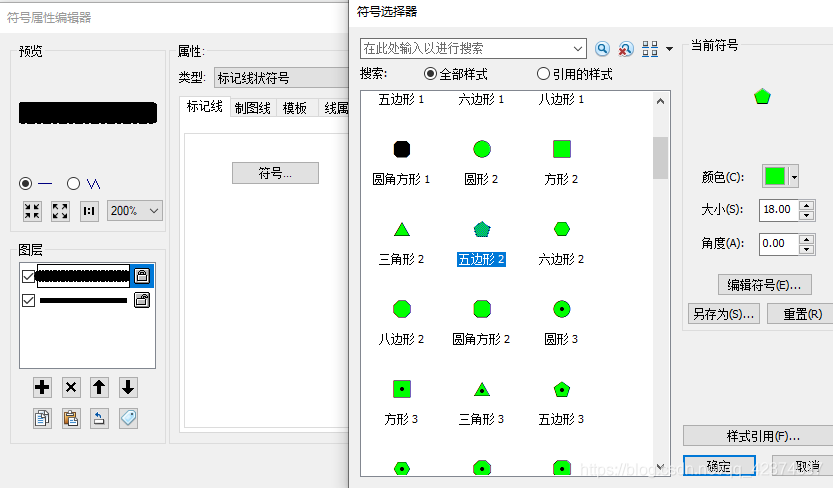Click the symbol list scrollbar thumb
Viewport: 833px width, 488px height.
pyautogui.click(x=660, y=158)
